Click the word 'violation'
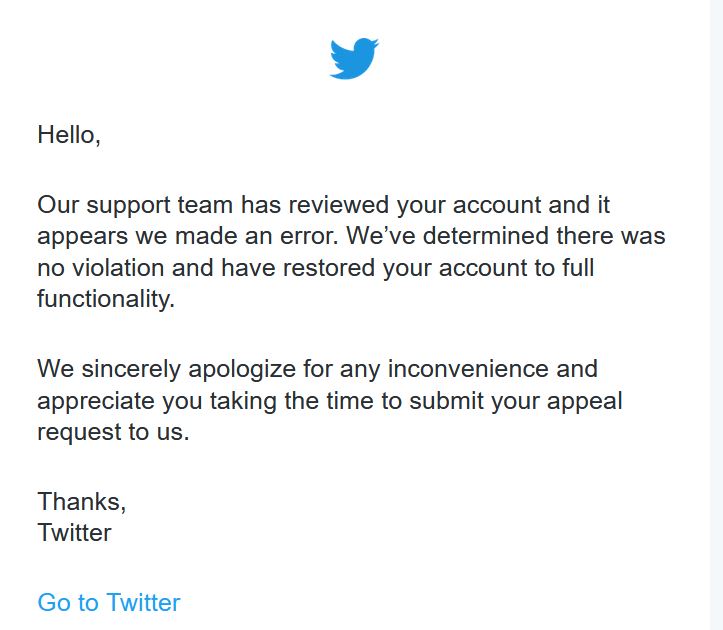This screenshot has height=630, width=723. pyautogui.click(x=118, y=268)
